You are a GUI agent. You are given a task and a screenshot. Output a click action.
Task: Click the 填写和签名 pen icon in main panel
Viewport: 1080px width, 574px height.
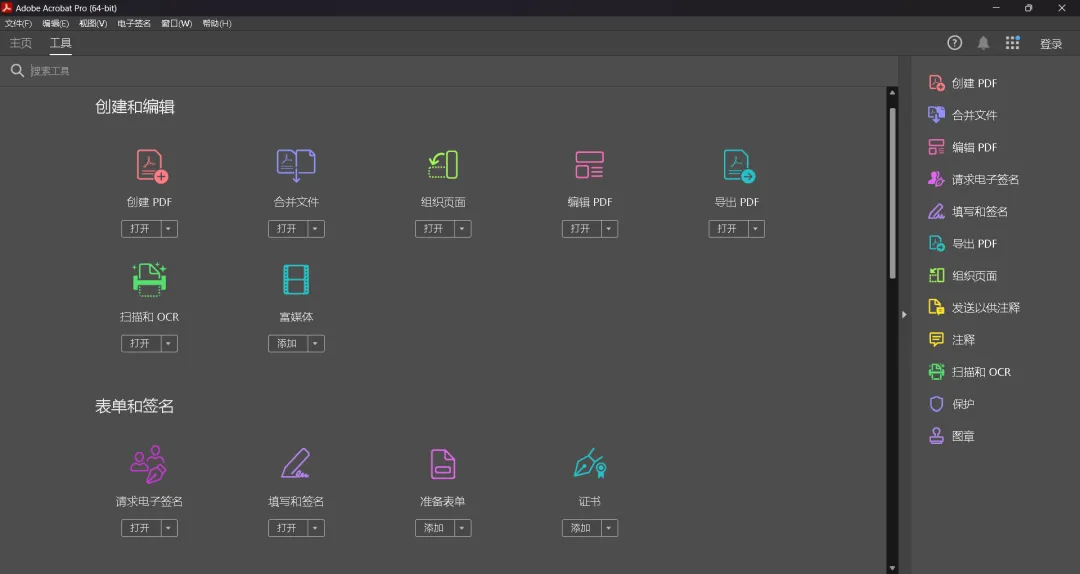click(295, 464)
